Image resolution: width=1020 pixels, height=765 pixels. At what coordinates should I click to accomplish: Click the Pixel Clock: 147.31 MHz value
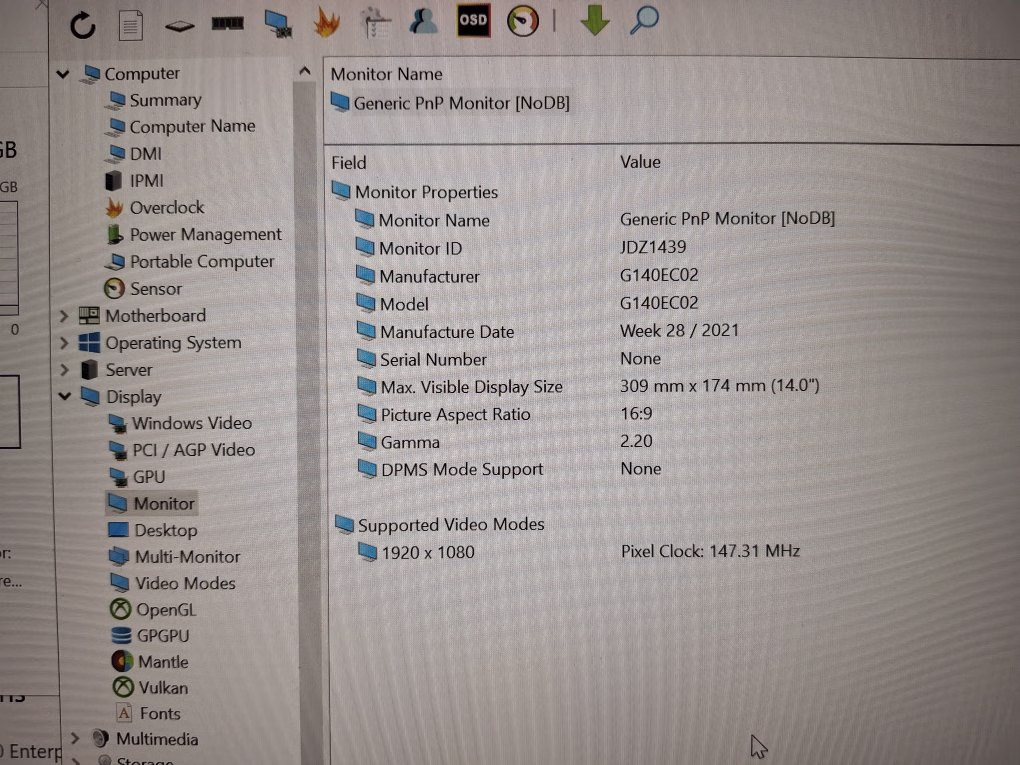coord(710,551)
